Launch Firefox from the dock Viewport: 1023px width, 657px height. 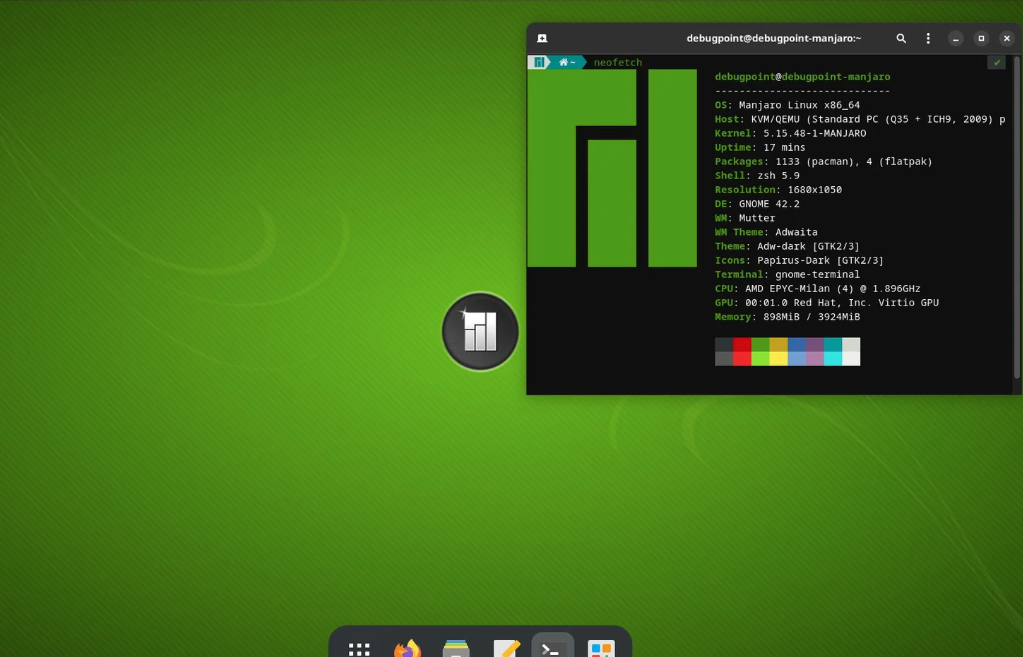click(x=407, y=648)
